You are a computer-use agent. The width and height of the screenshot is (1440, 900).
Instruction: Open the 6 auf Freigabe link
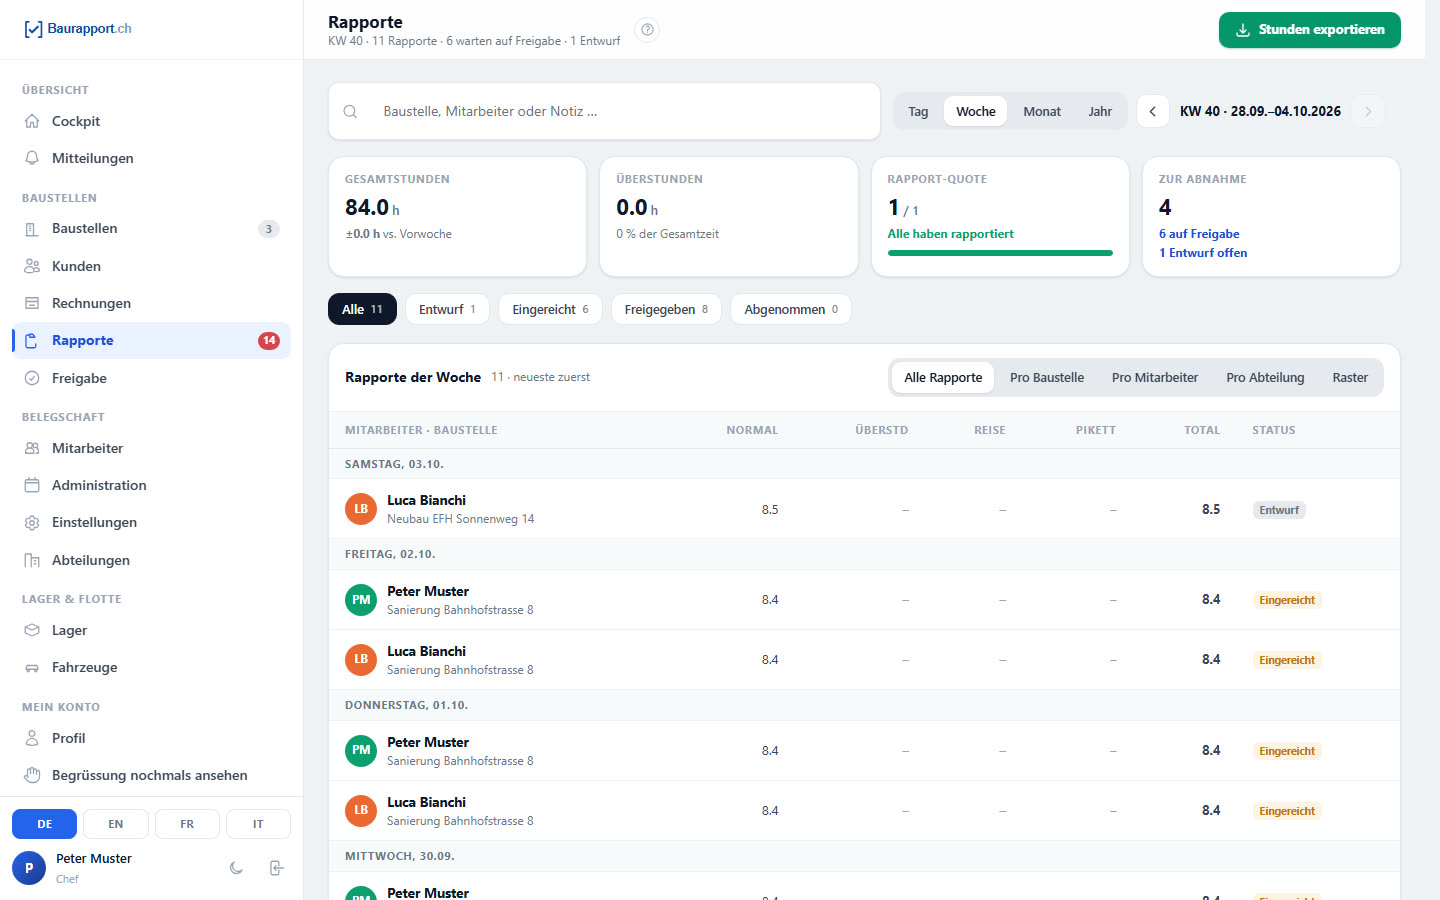1199,234
